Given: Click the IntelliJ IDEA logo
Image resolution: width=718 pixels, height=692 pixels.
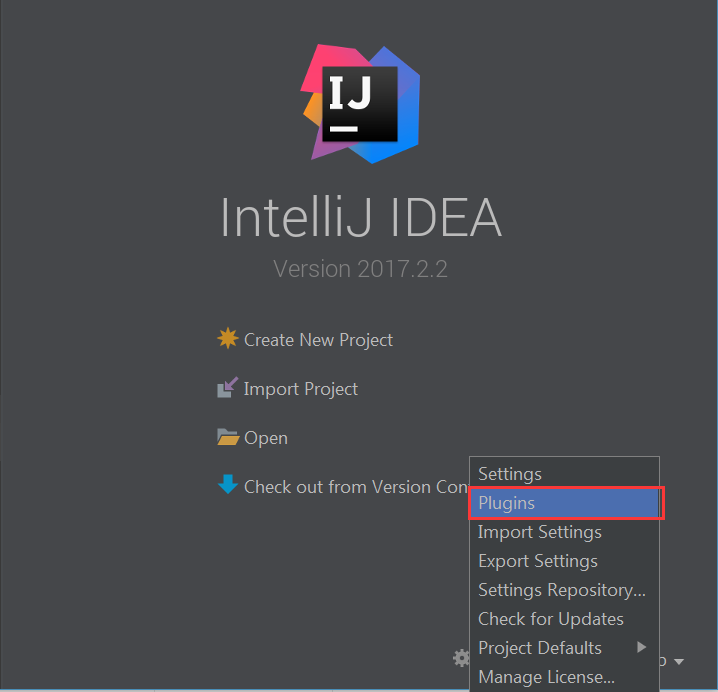Looking at the screenshot, I should (360, 104).
